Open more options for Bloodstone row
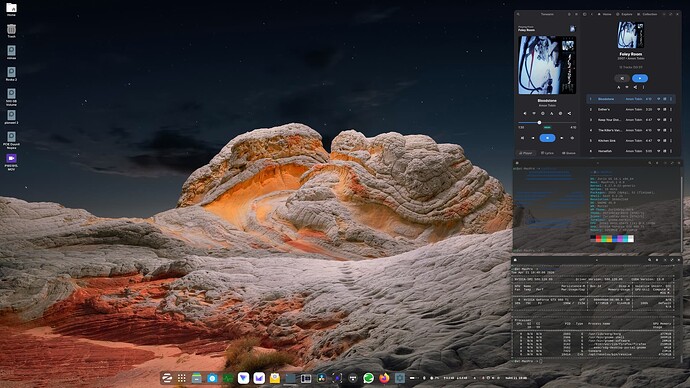The height and width of the screenshot is (388, 690). [671, 99]
